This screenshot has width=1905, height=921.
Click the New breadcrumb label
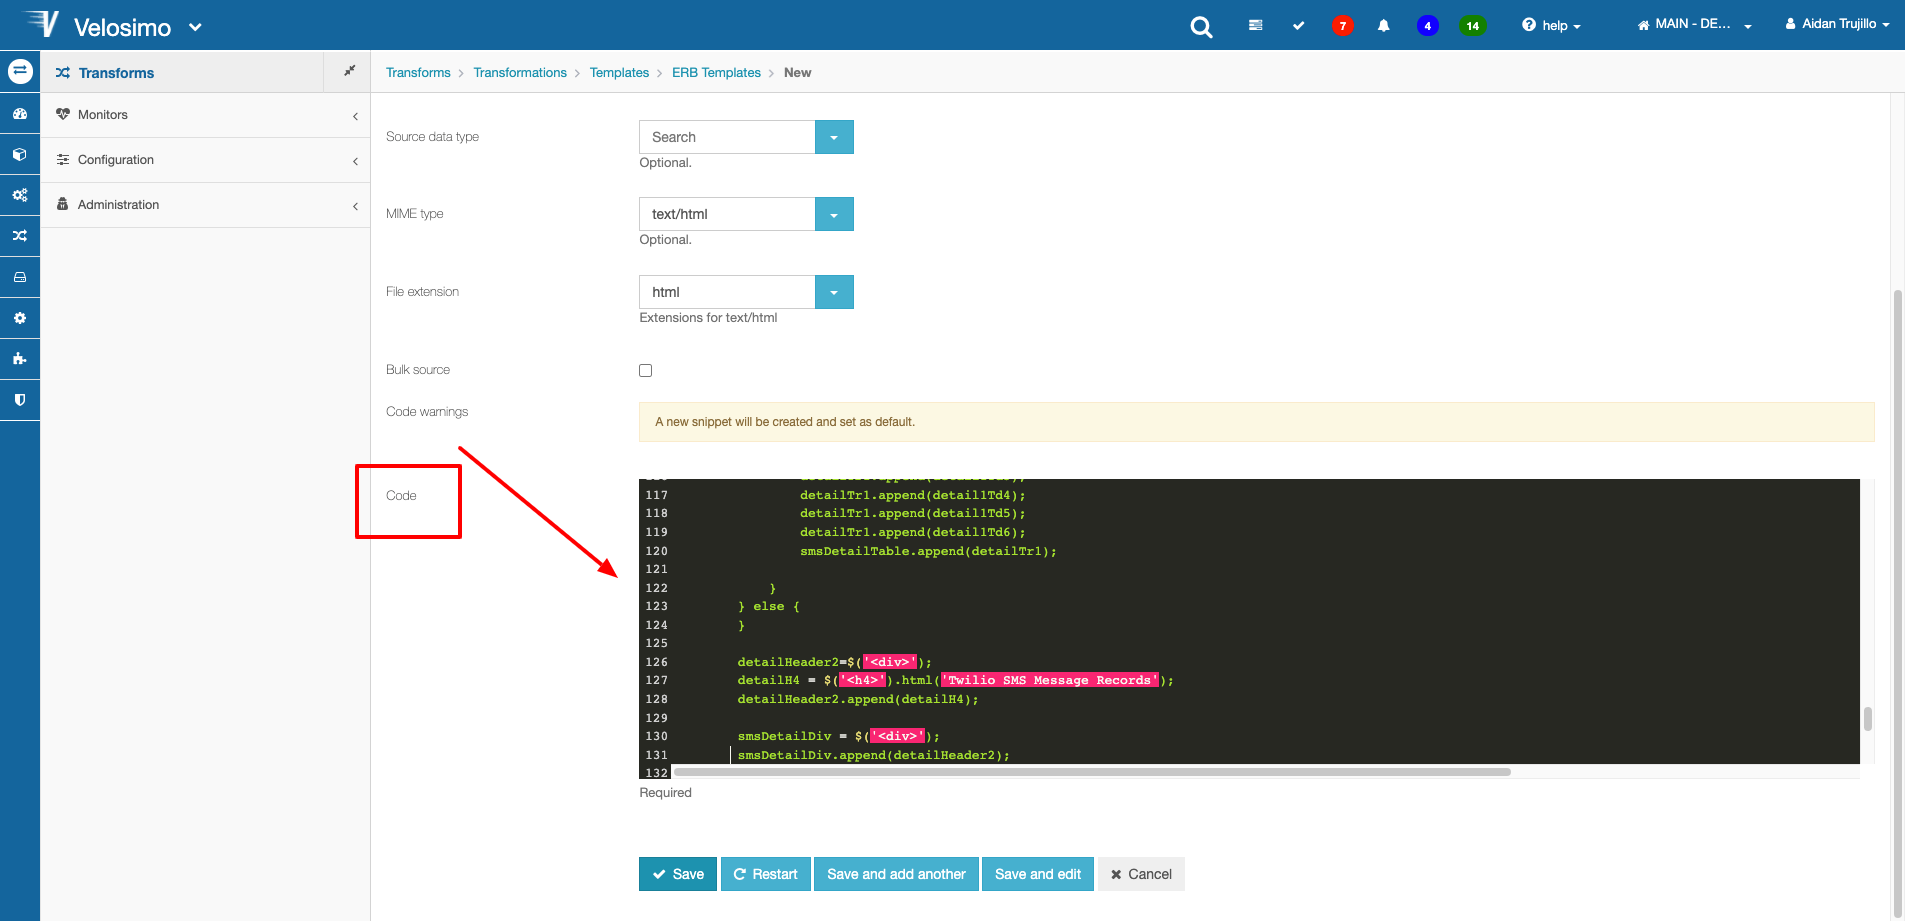coord(797,73)
